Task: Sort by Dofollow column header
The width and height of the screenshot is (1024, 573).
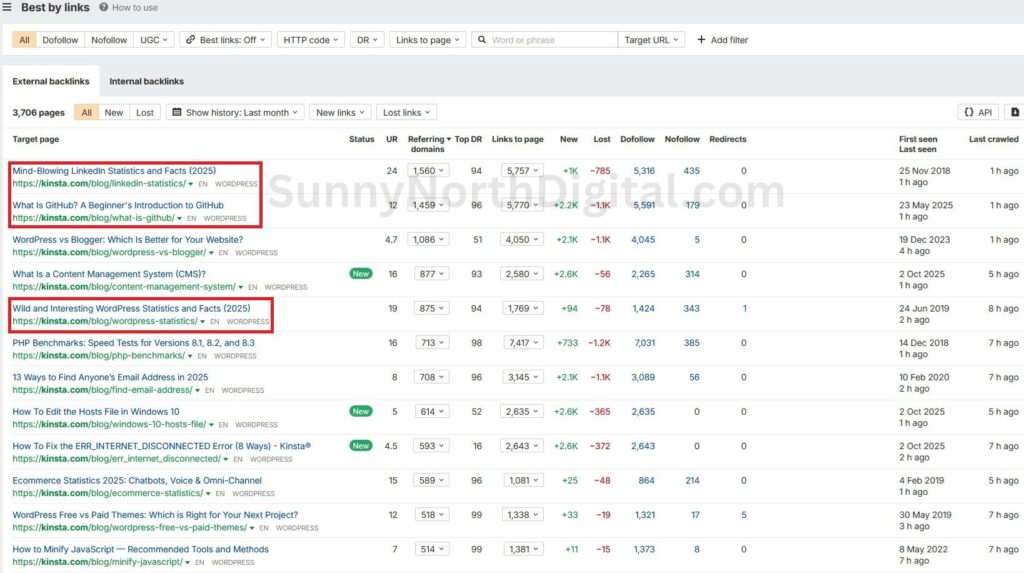Action: (637, 139)
